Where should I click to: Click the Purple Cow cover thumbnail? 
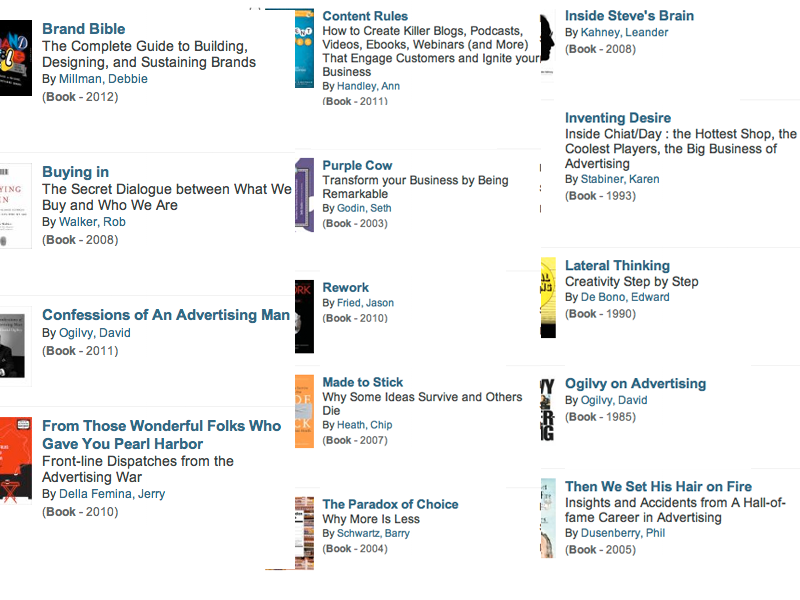tap(304, 194)
